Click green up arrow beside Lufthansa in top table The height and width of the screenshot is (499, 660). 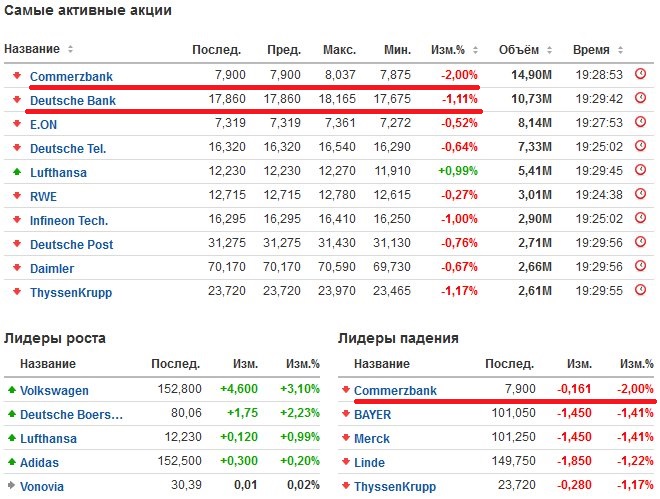click(16, 172)
